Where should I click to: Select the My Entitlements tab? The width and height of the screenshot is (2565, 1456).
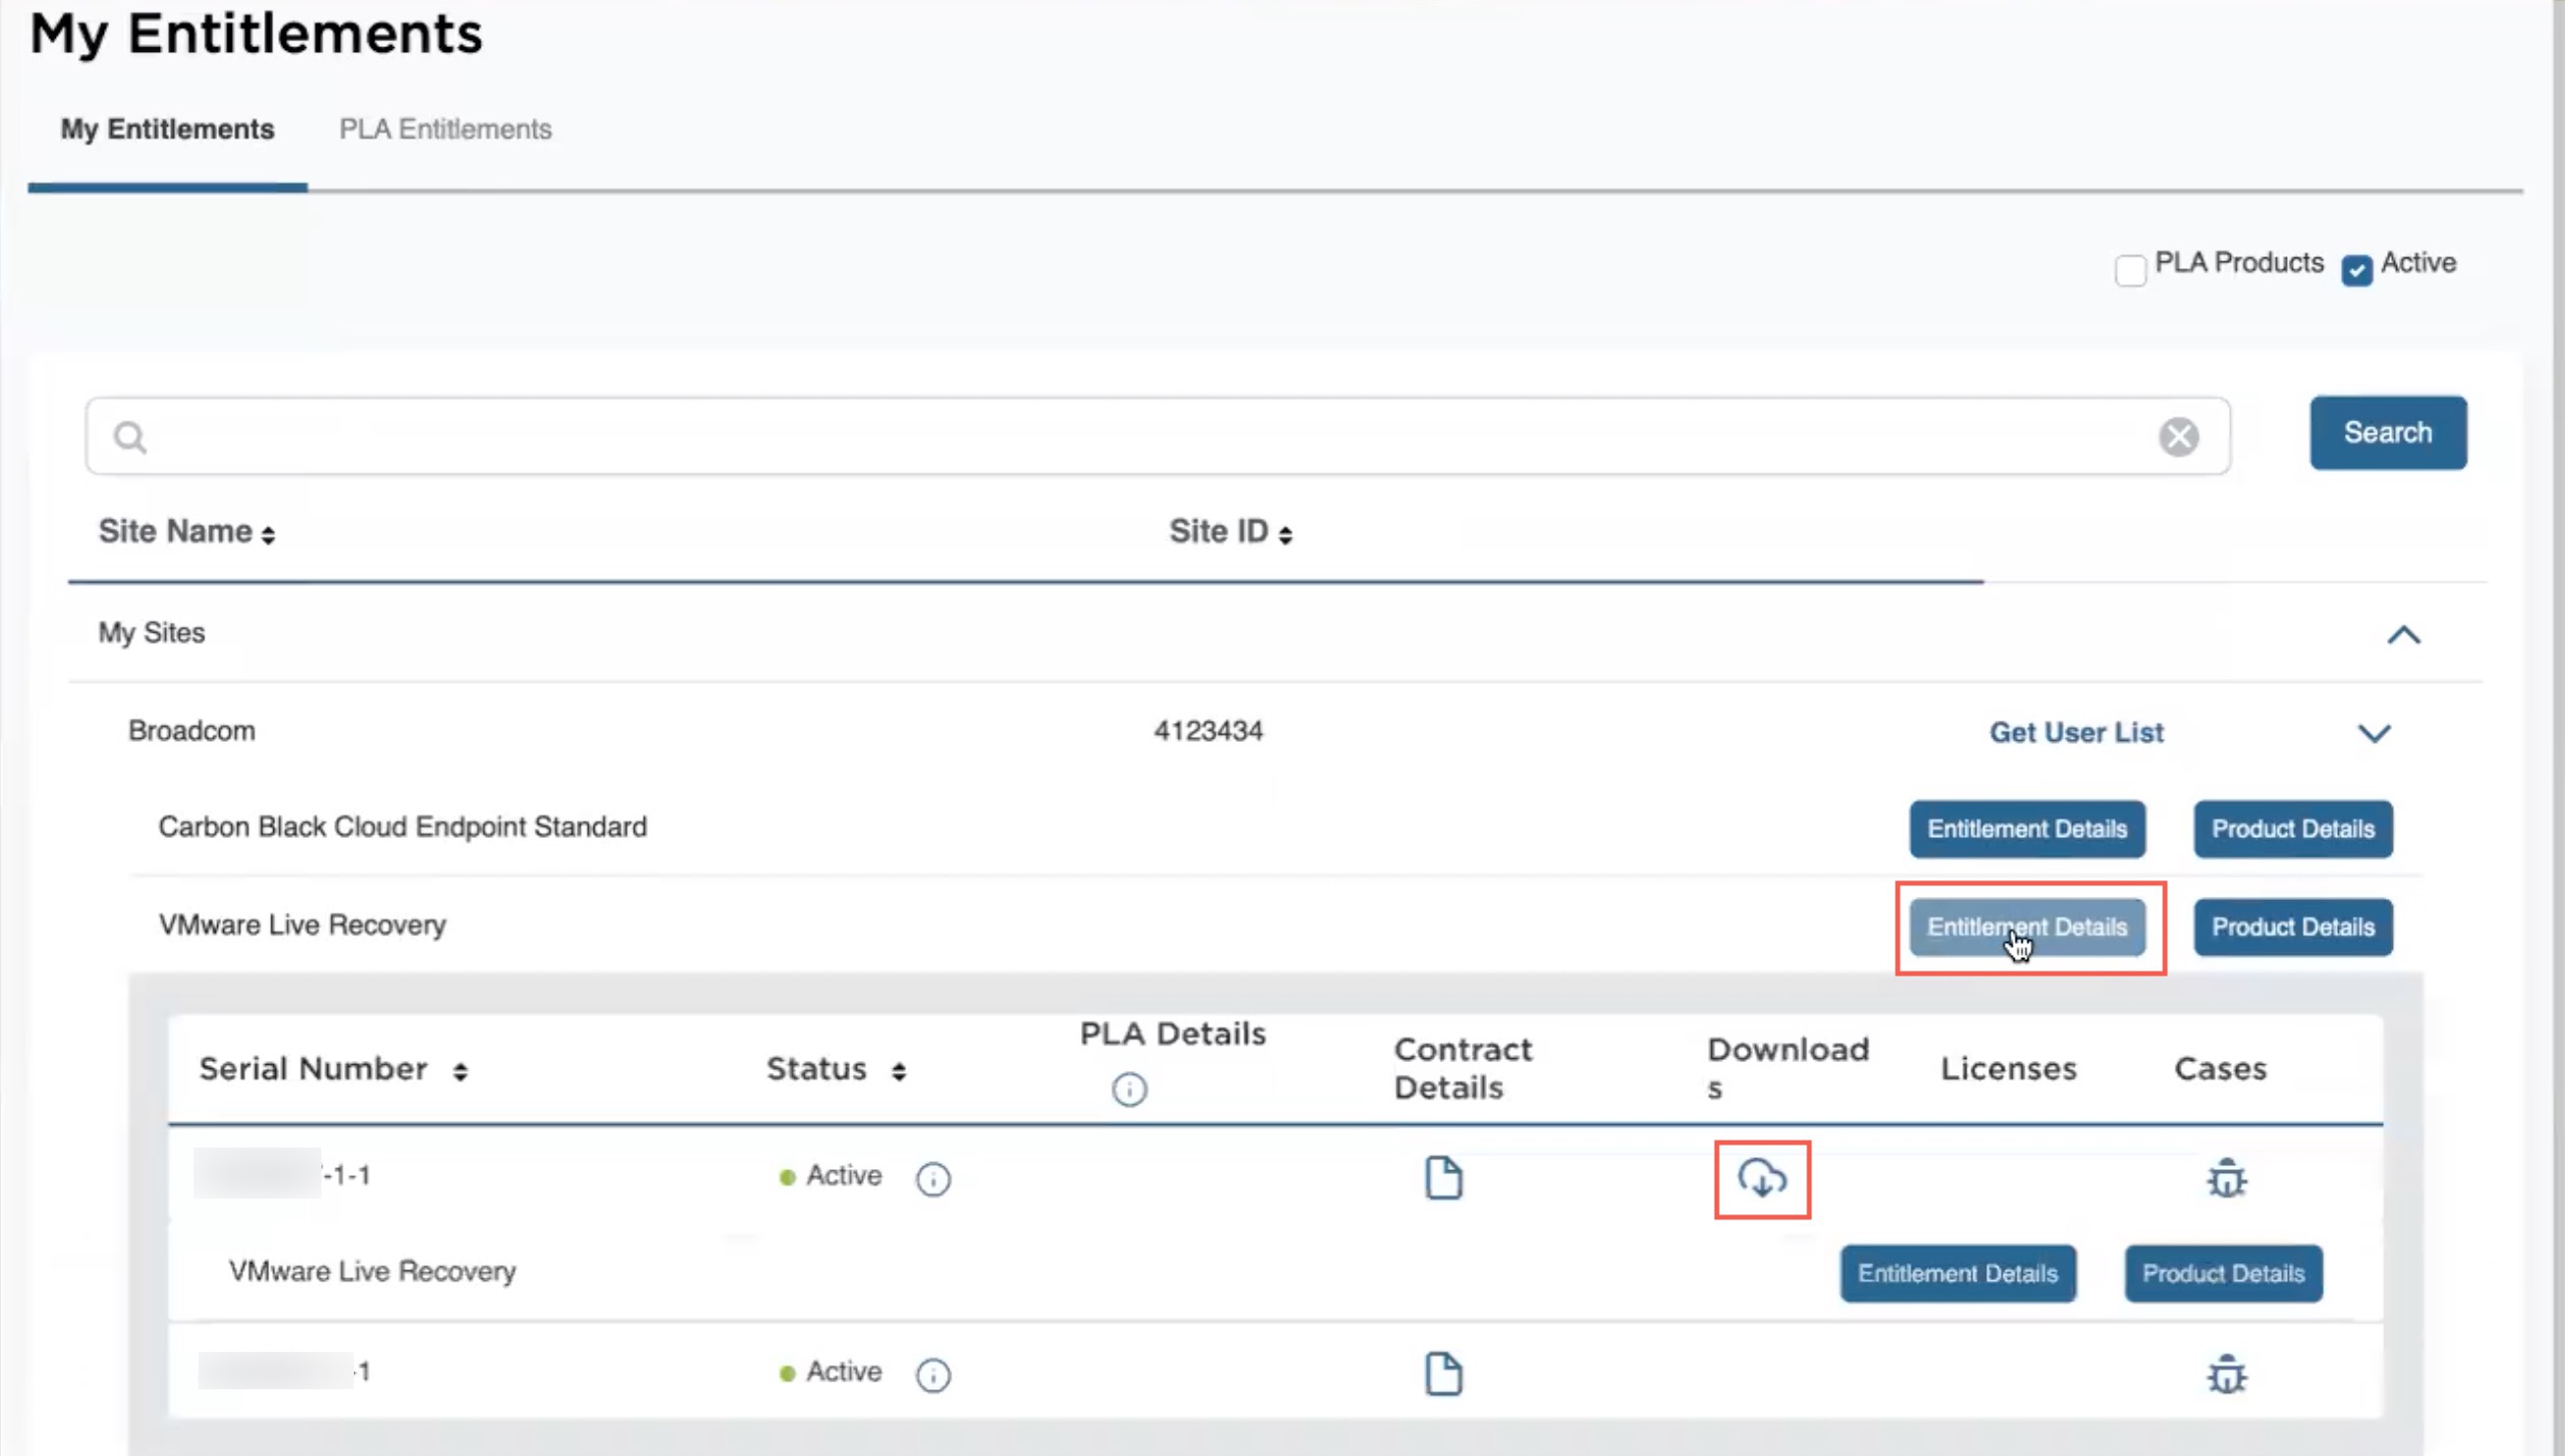click(167, 129)
